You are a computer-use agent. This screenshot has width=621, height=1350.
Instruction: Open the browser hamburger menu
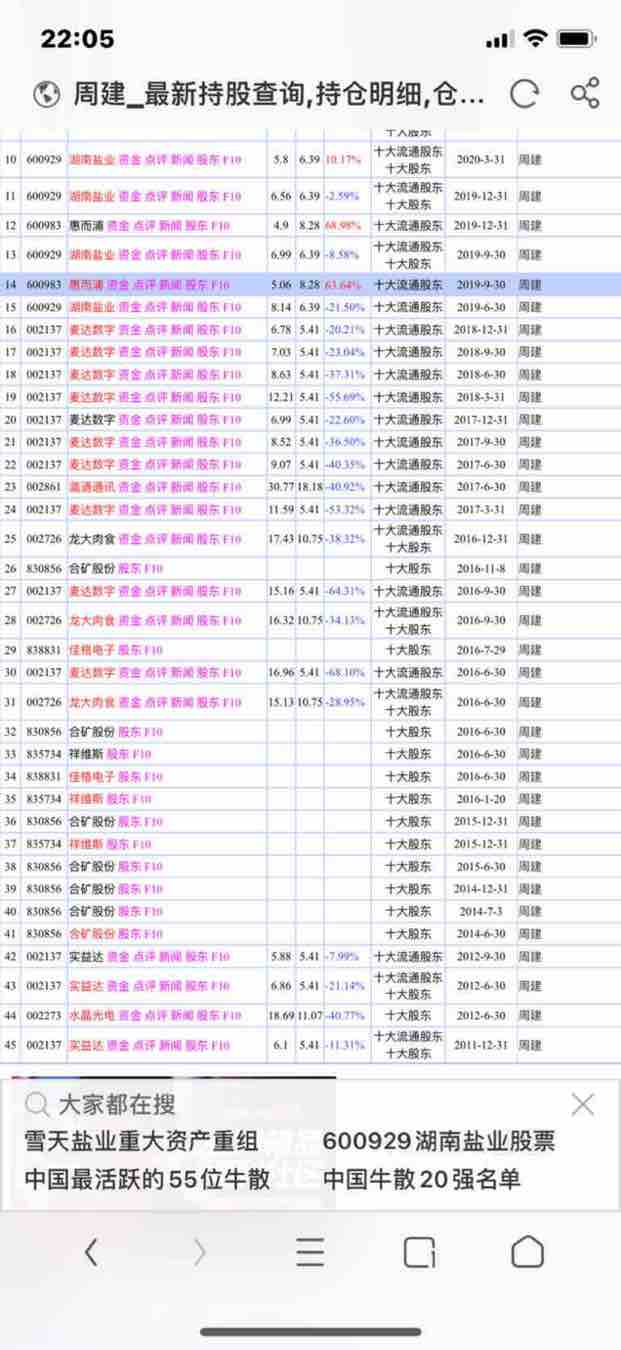click(x=310, y=1252)
